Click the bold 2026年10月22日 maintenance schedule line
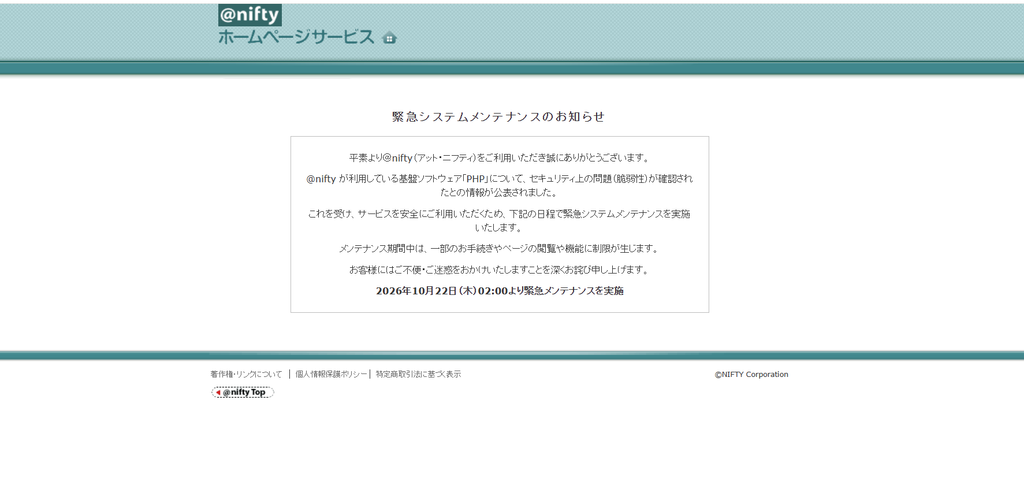1024x483 pixels. pos(500,291)
